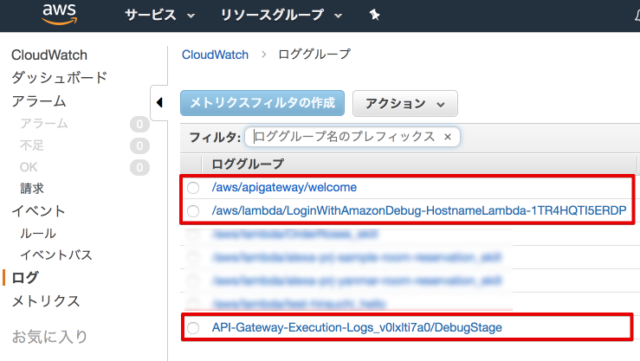The image size is (640, 361).
Task: Click メトリクスフィルタの作成 button
Action: (x=262, y=103)
